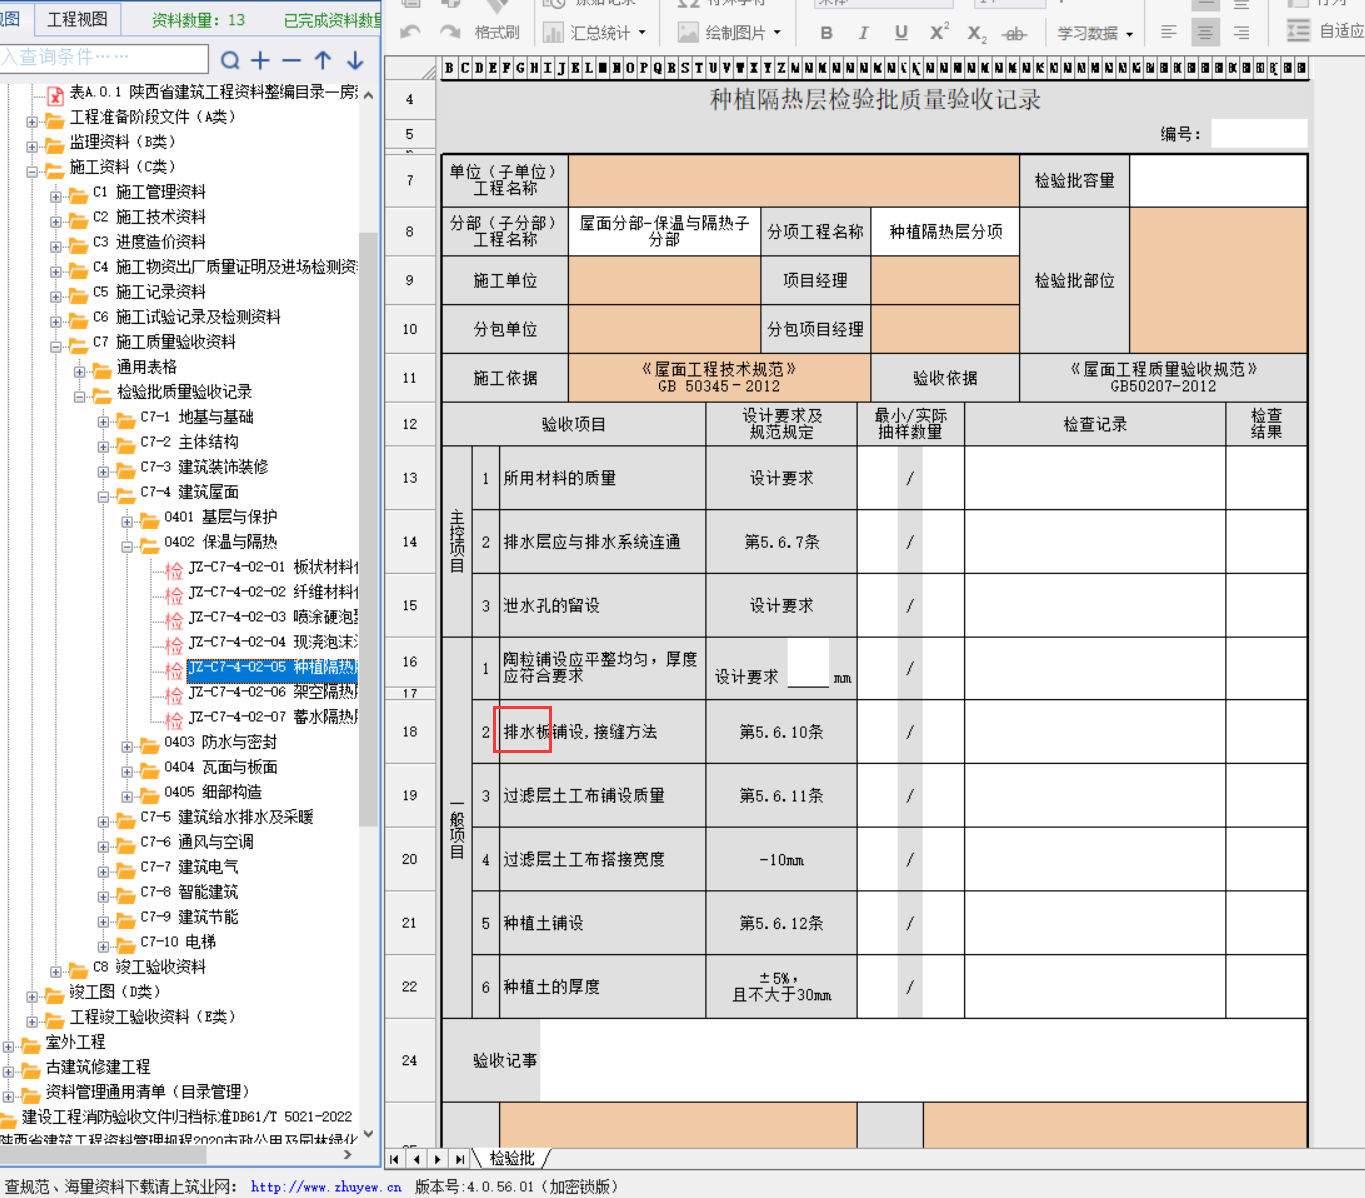
Task: Collapse 施工资料 (C类) node
Action: (32, 171)
